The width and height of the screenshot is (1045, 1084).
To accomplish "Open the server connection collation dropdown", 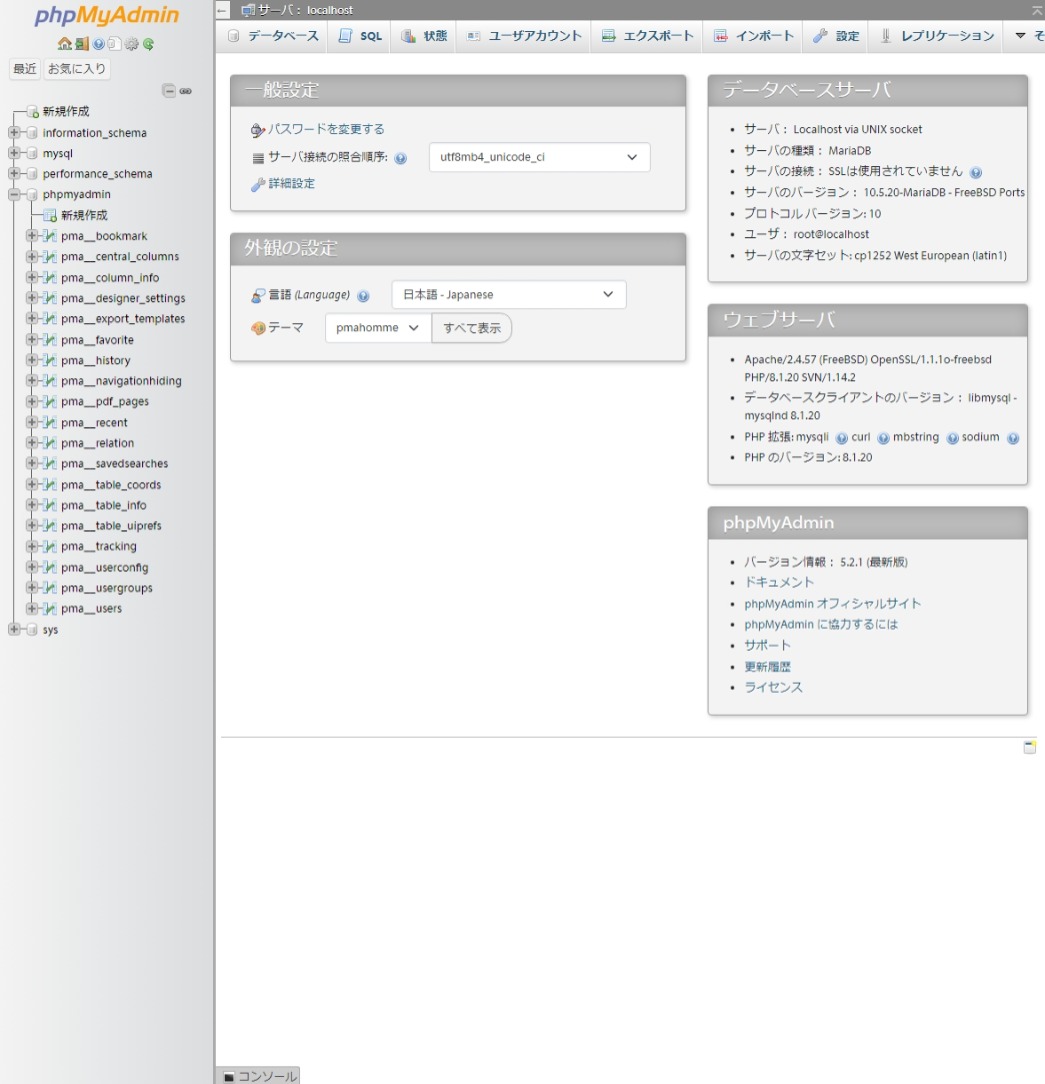I will pos(539,157).
